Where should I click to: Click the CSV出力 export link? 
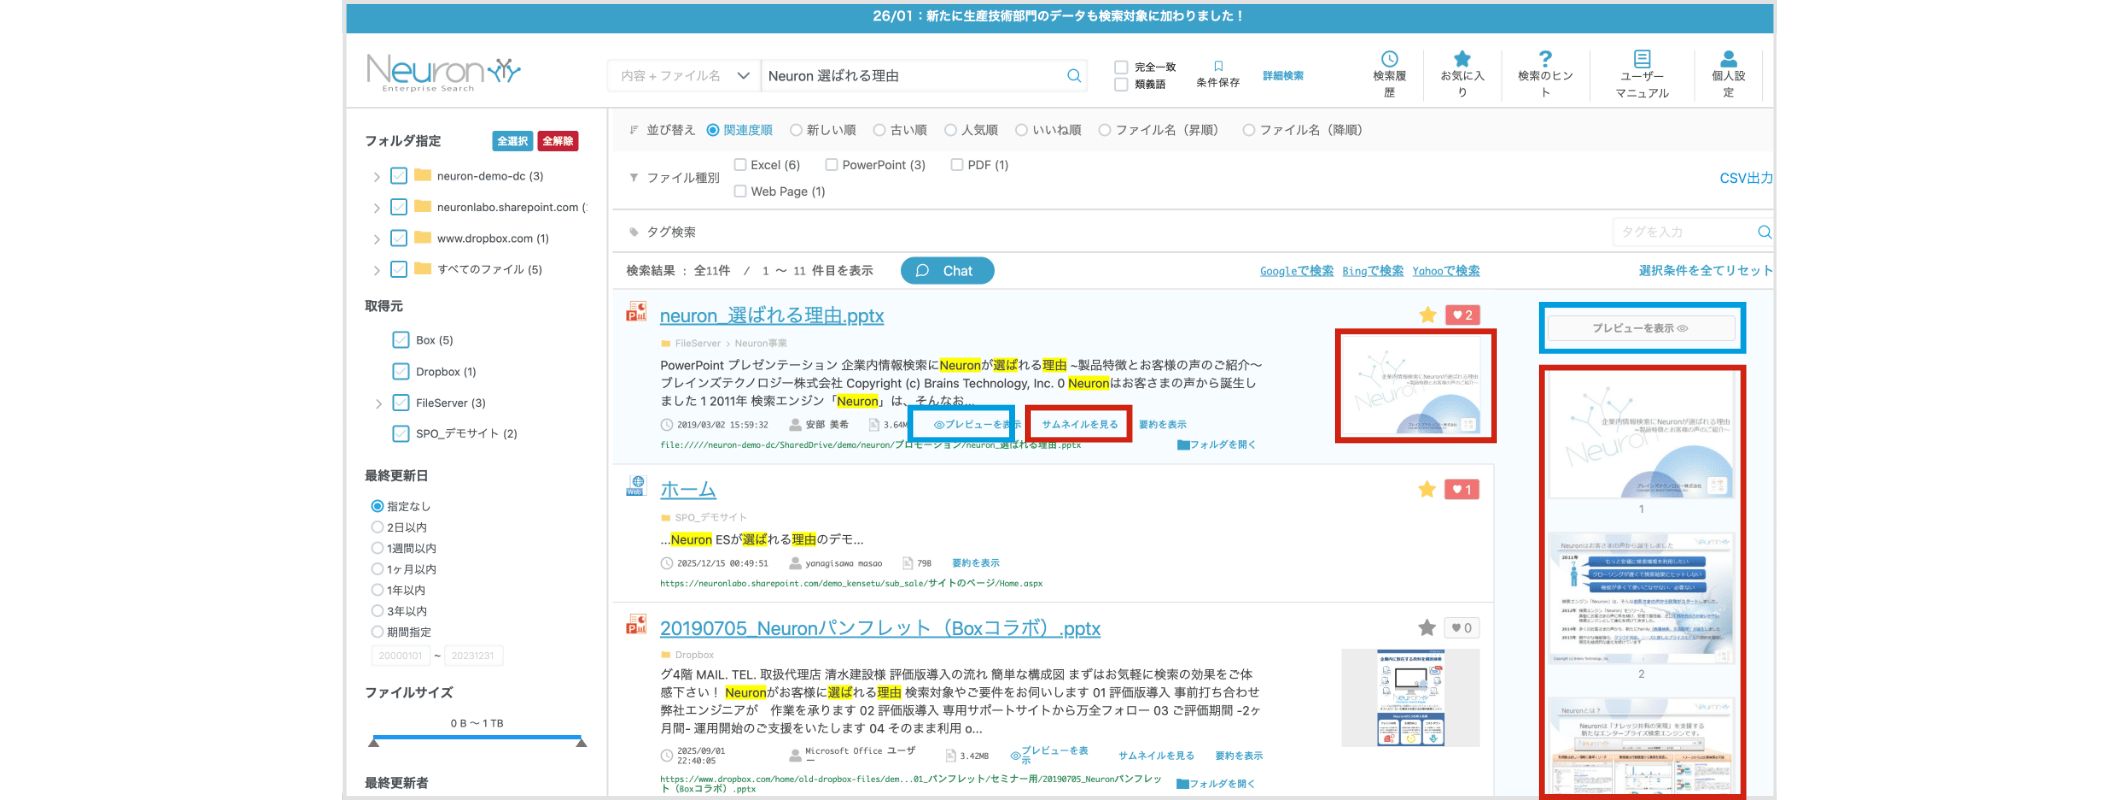[x=1746, y=178]
